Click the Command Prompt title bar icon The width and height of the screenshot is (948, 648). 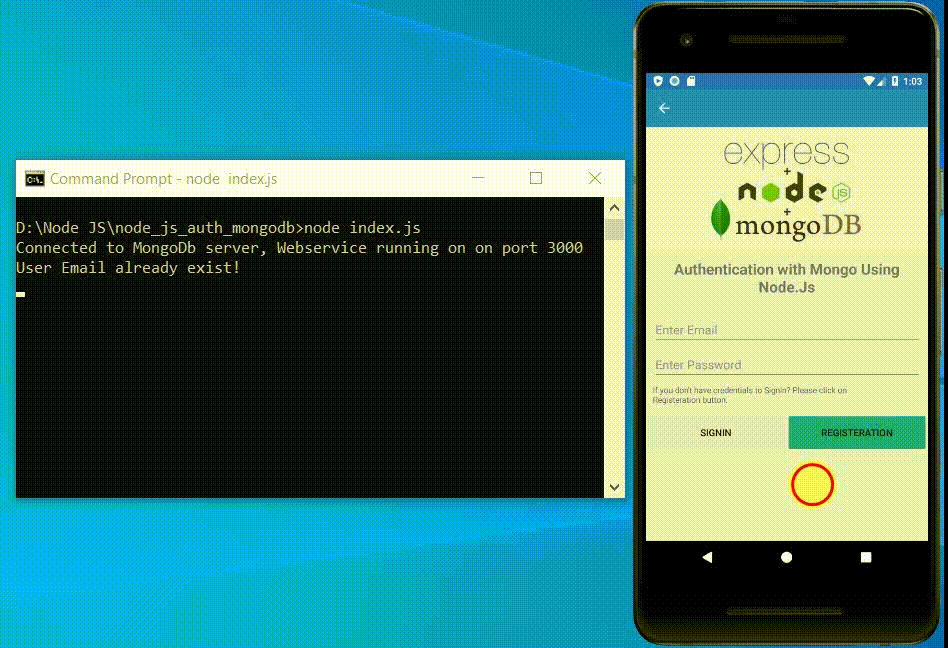(x=34, y=179)
